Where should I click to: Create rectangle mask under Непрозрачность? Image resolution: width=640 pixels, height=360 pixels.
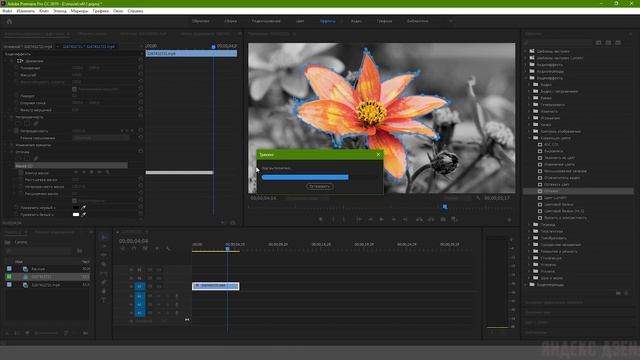[27, 123]
